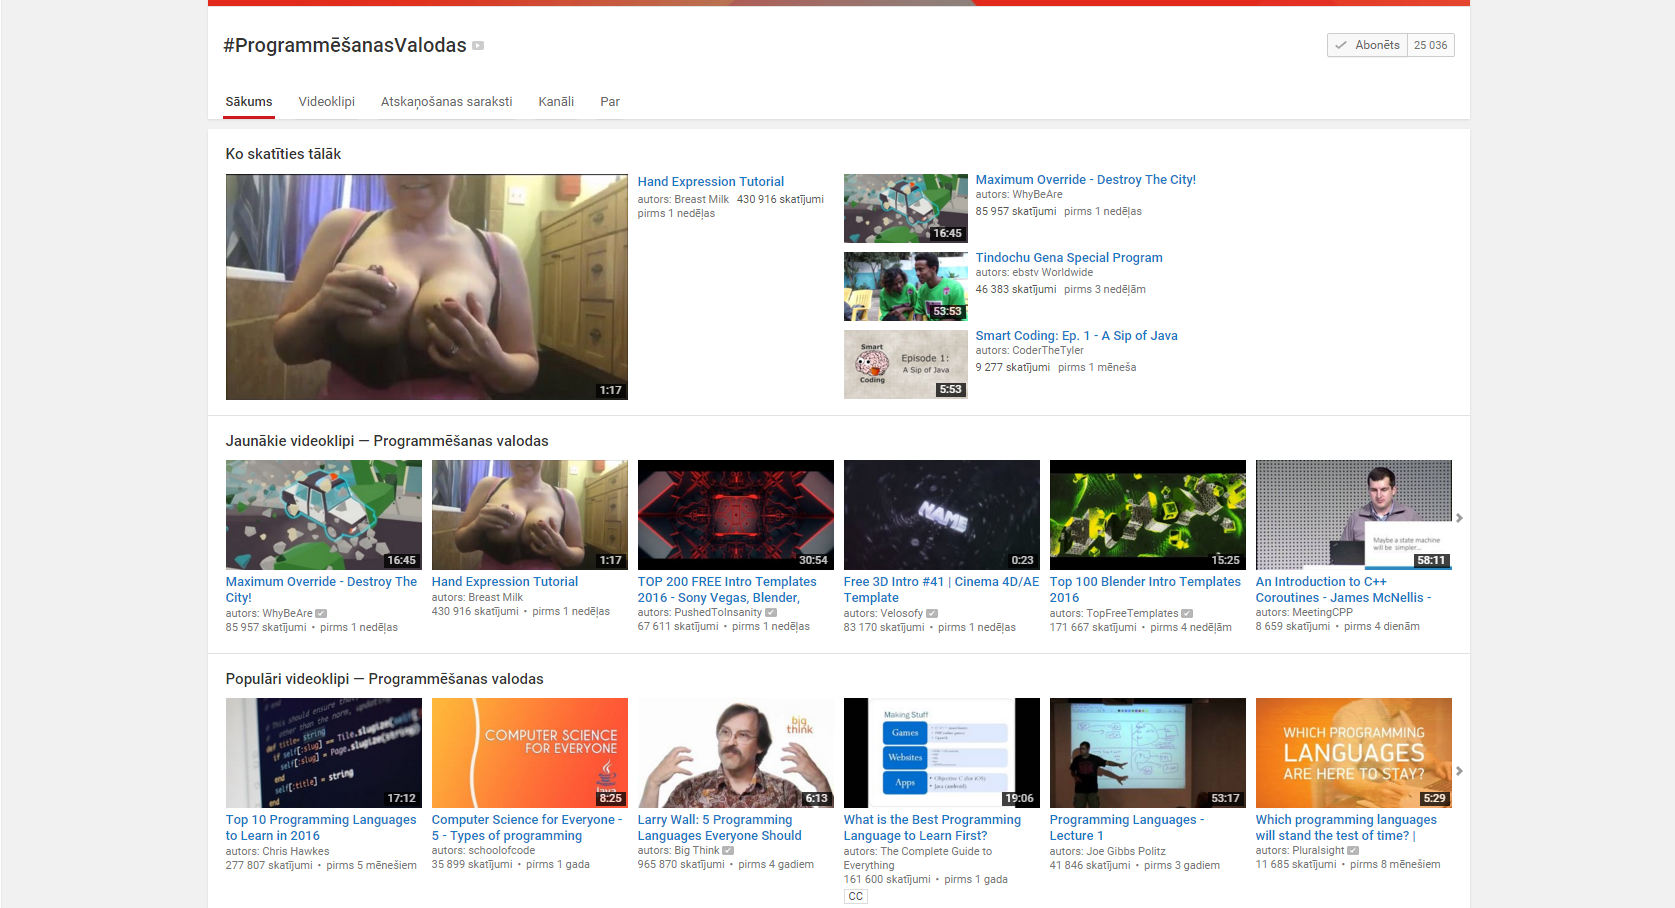Open Larry Wall Big Think thumbnail
Viewport: 1675px width, 908px height.
(x=736, y=753)
